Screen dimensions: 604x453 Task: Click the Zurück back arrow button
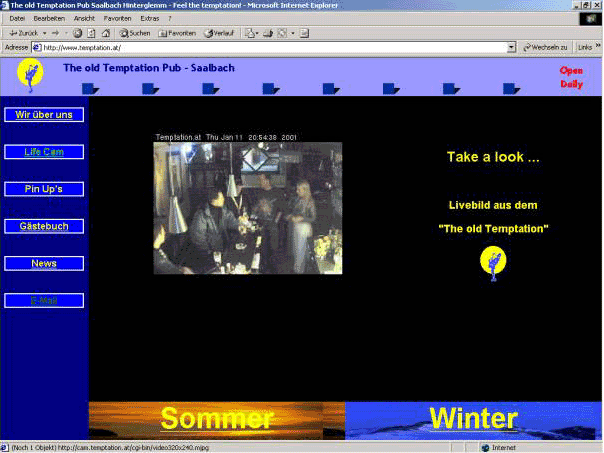pyautogui.click(x=21, y=33)
